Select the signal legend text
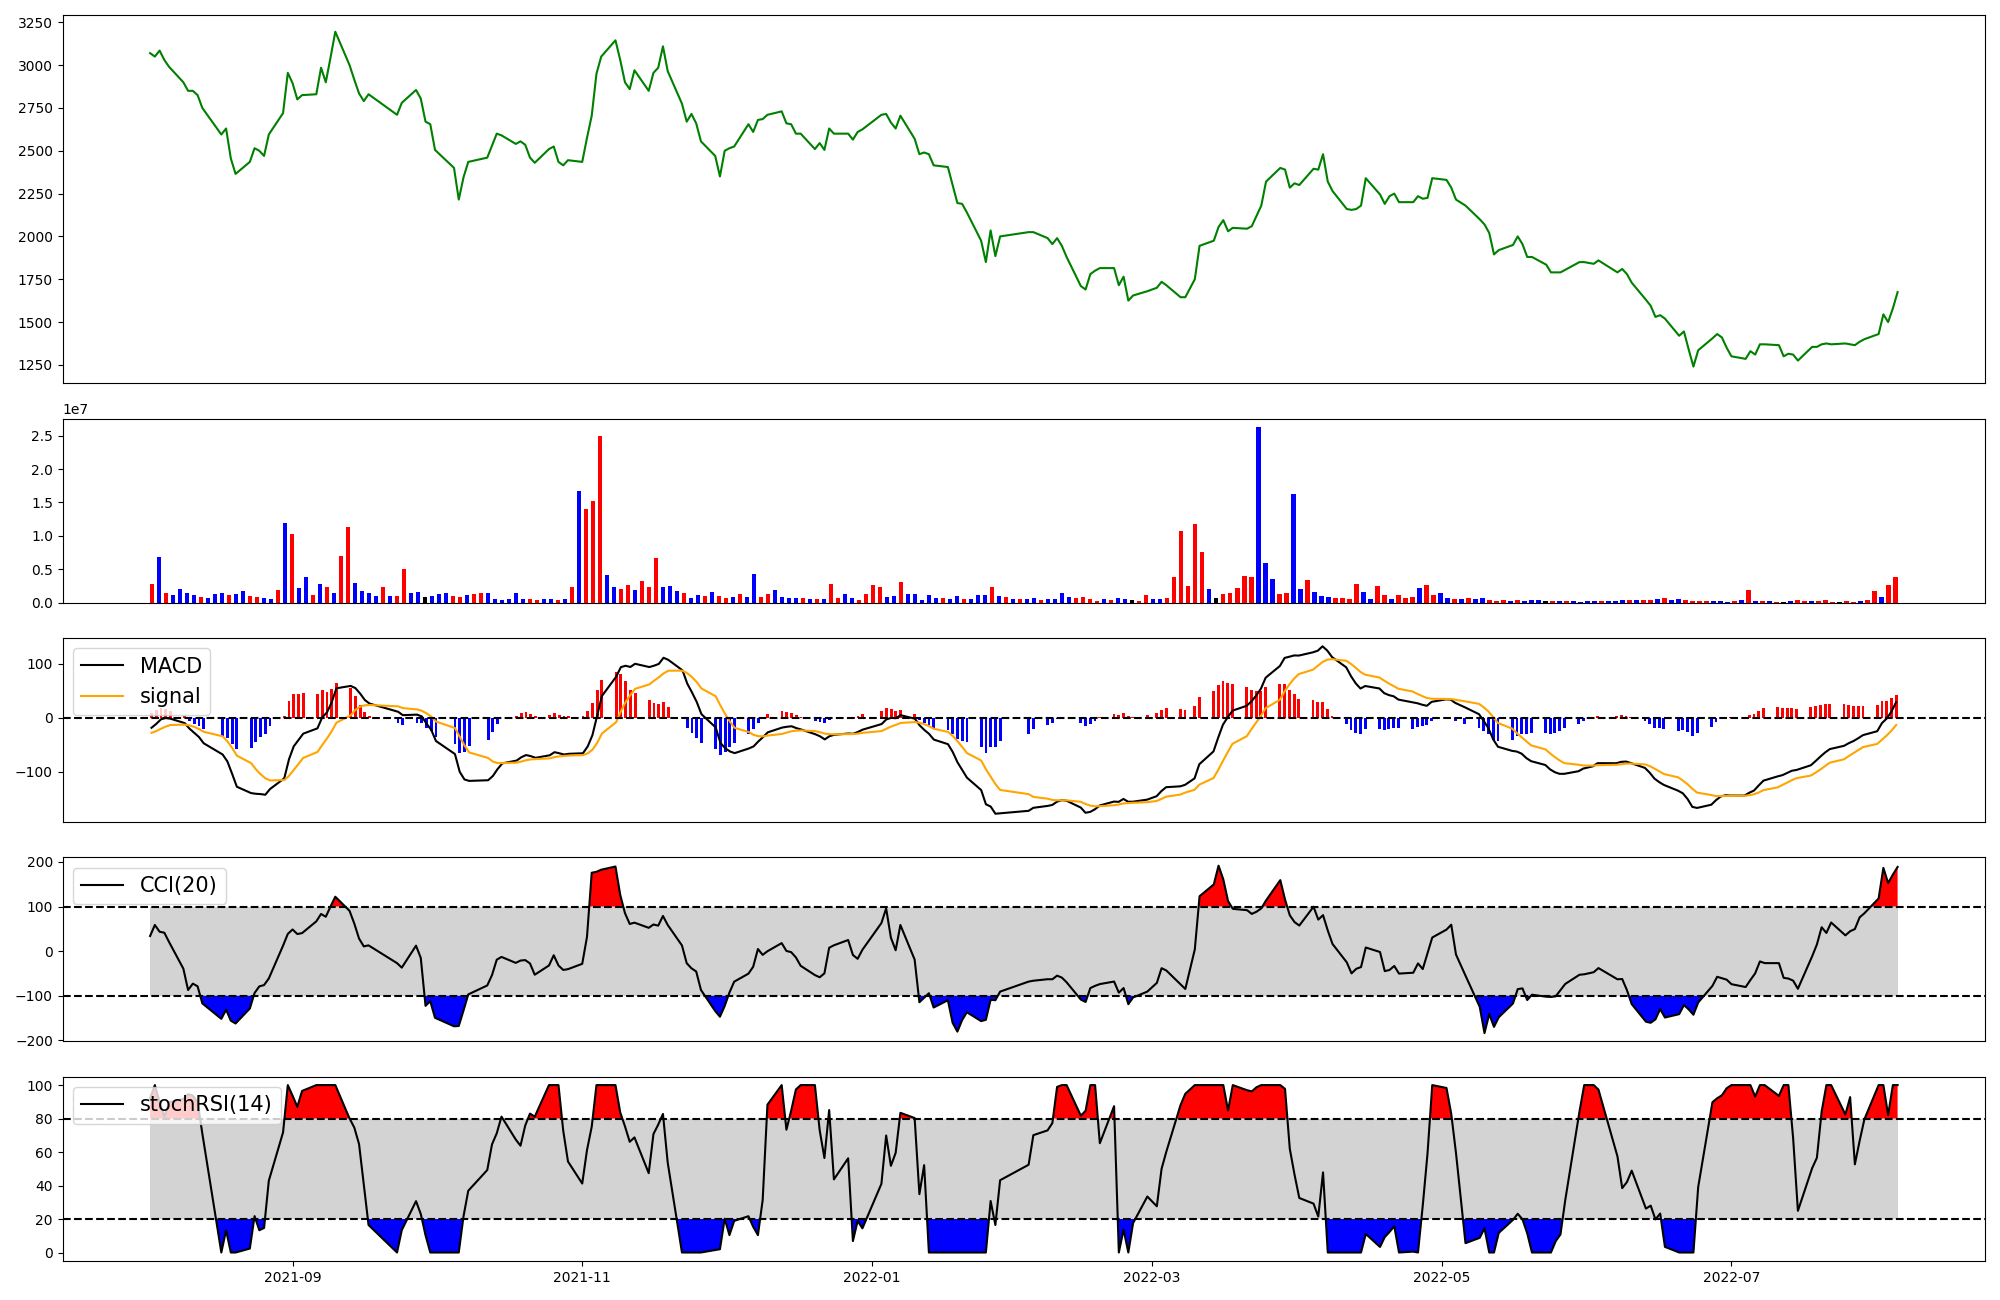2000x1300 pixels. [x=169, y=696]
